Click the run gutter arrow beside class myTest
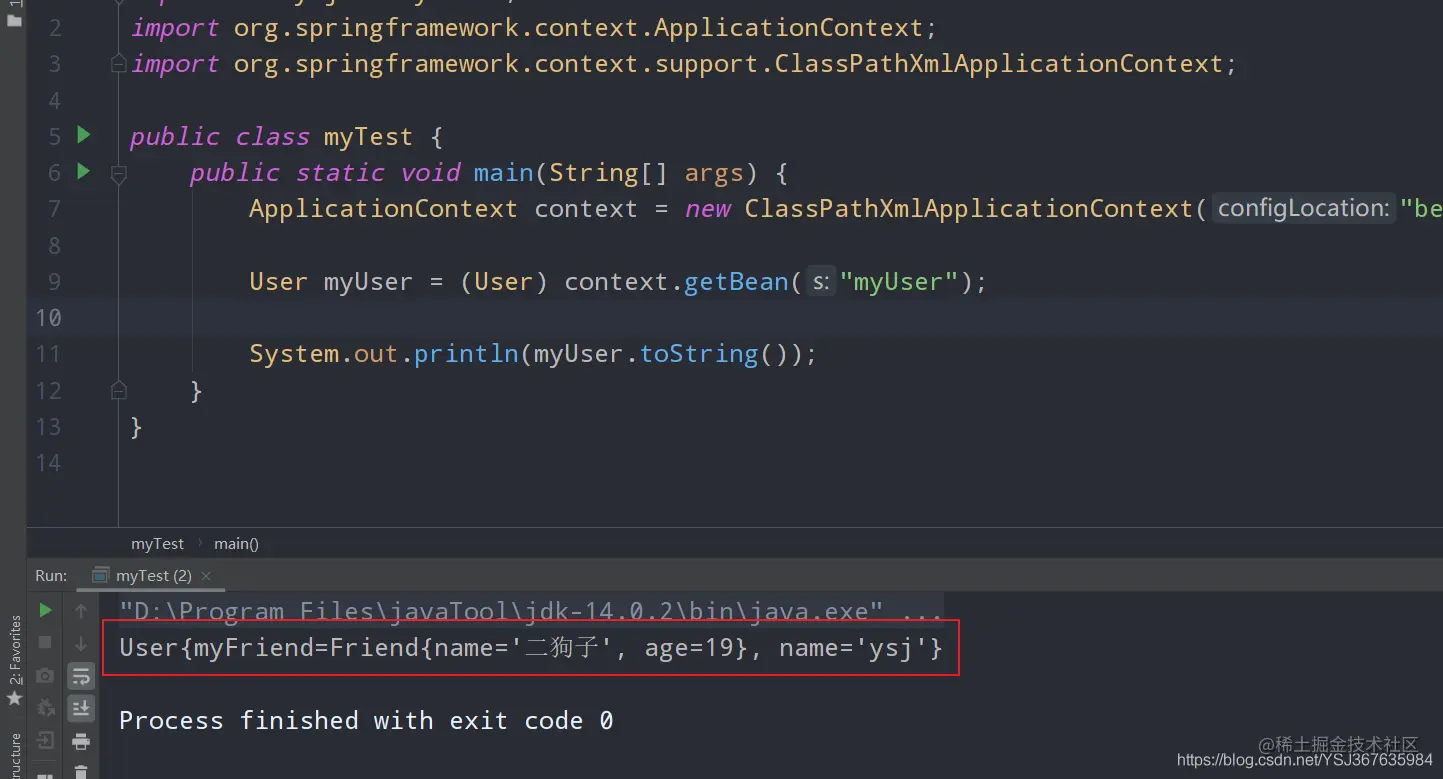 point(84,135)
